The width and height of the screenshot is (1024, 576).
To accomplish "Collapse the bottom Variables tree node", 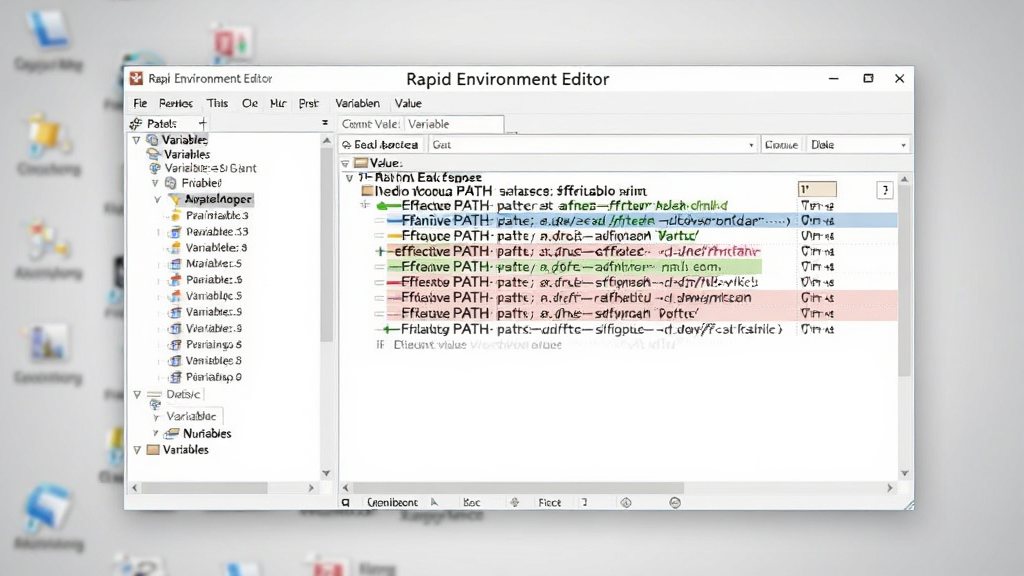I will pos(137,450).
